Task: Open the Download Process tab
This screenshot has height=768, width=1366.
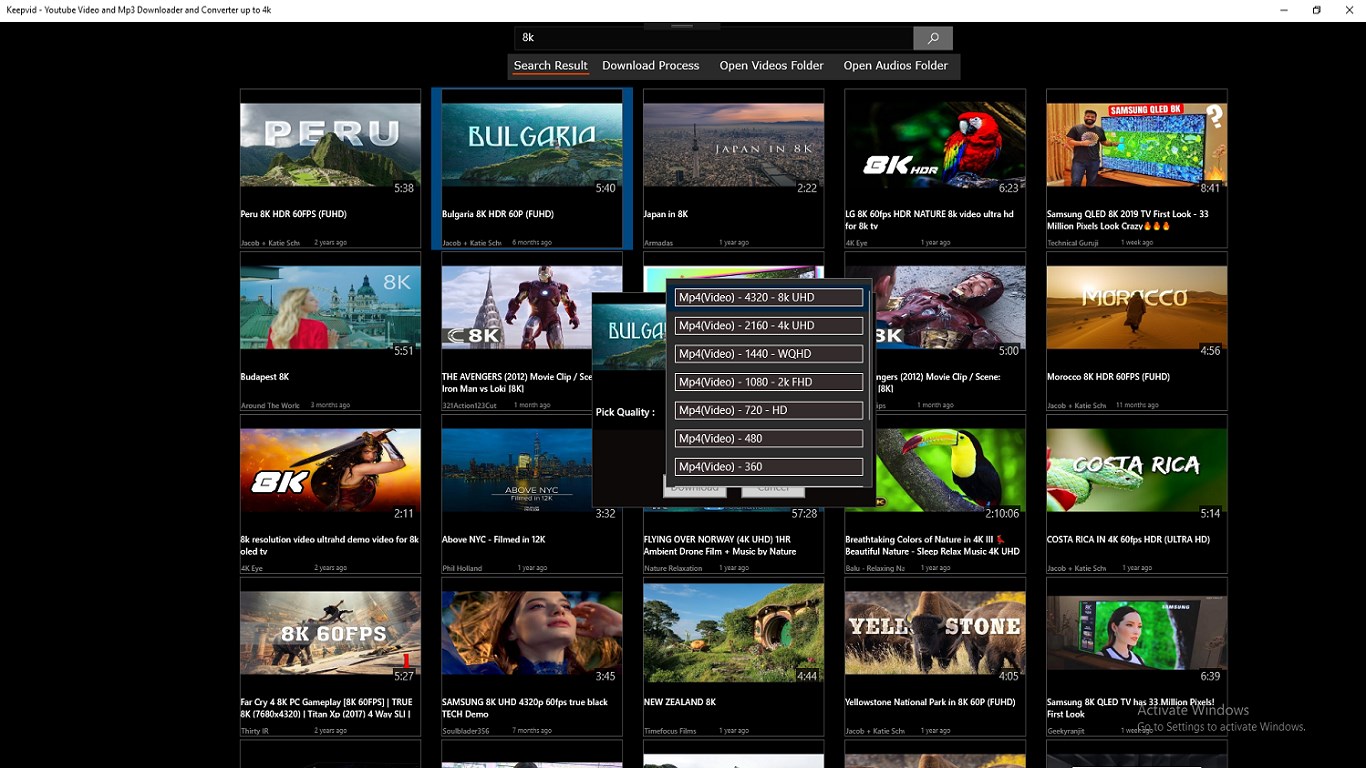Action: [651, 66]
